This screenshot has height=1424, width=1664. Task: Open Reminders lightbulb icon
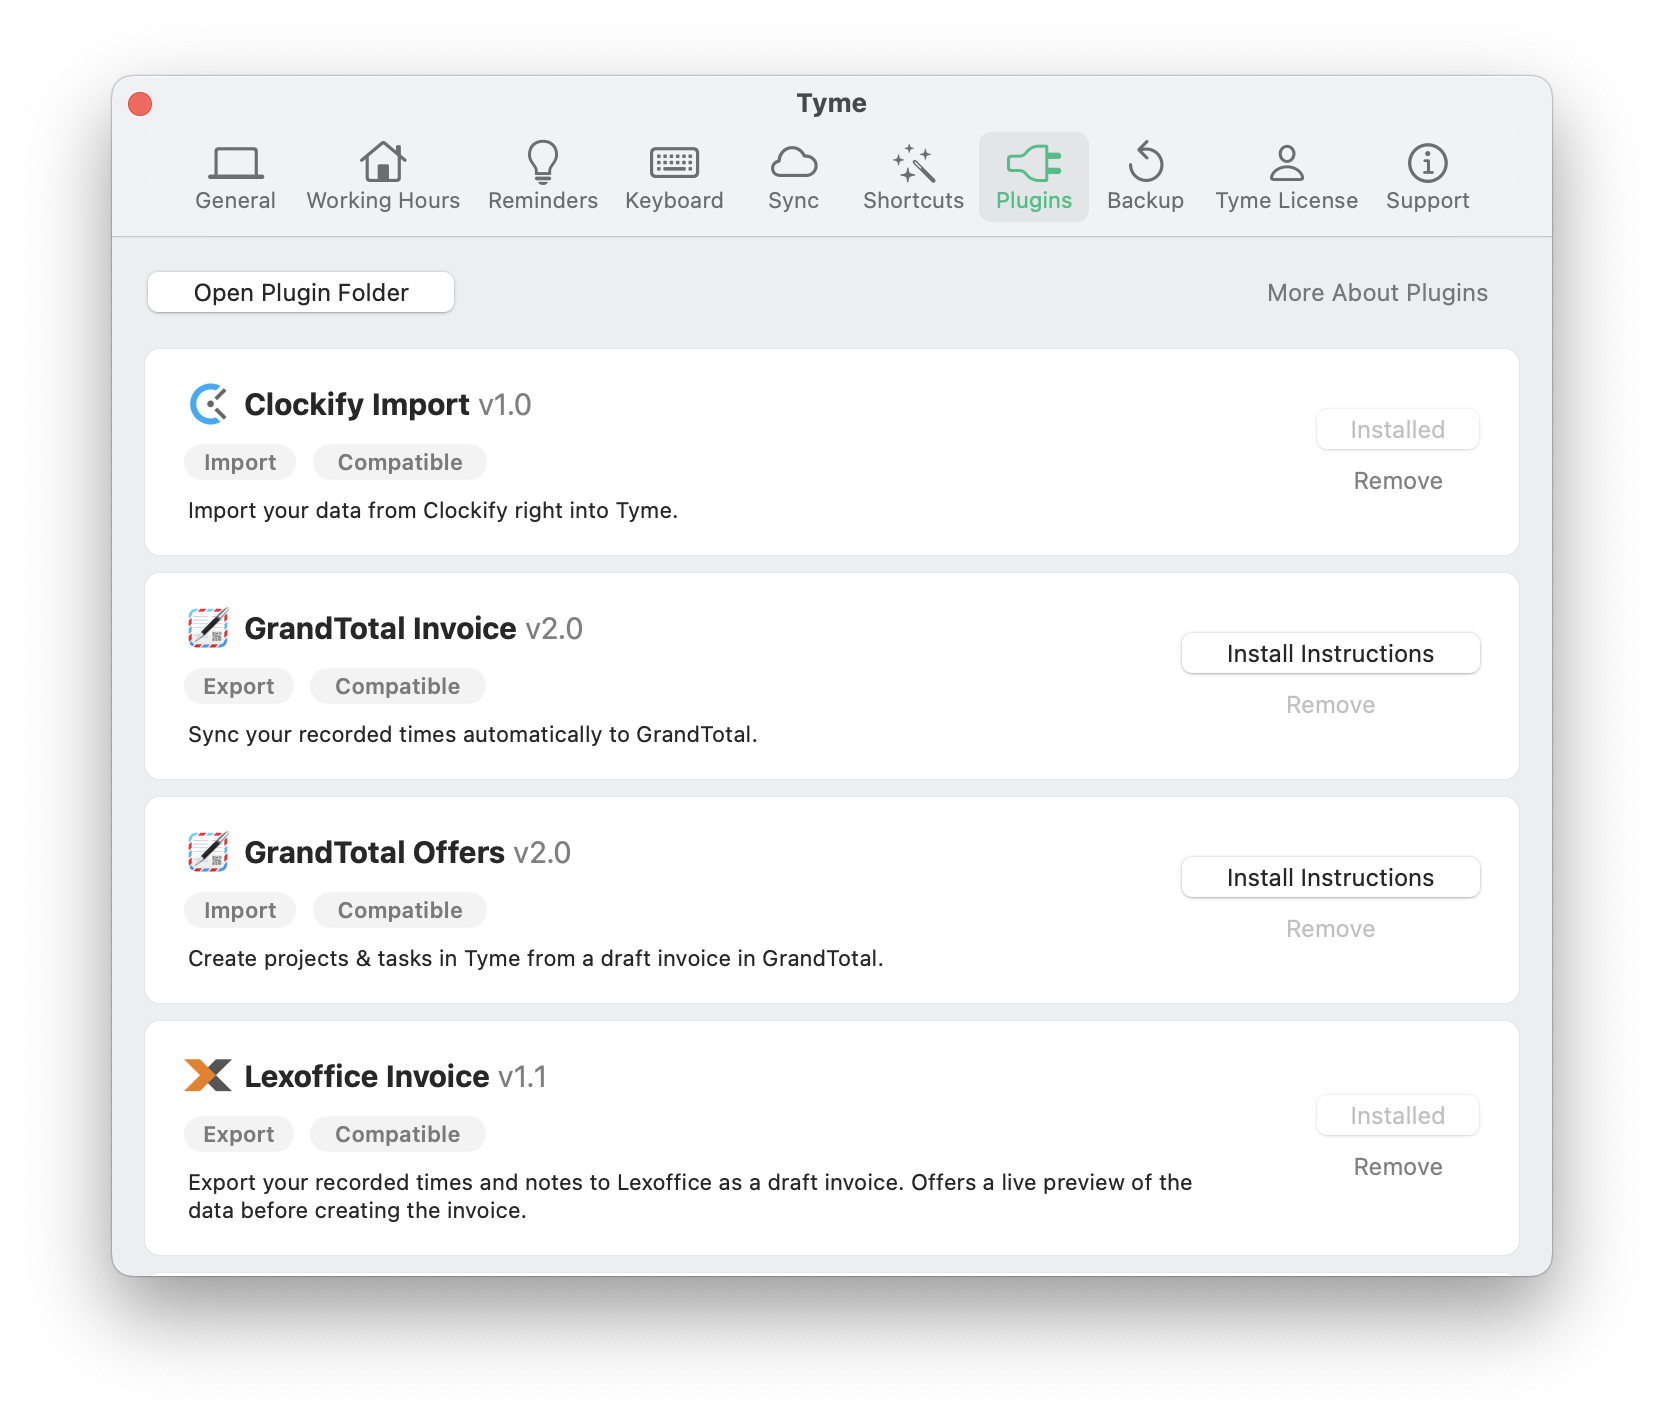pyautogui.click(x=543, y=161)
